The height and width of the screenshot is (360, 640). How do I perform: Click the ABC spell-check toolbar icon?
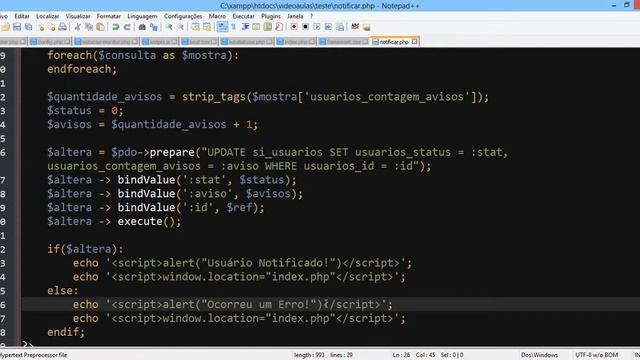(355, 27)
